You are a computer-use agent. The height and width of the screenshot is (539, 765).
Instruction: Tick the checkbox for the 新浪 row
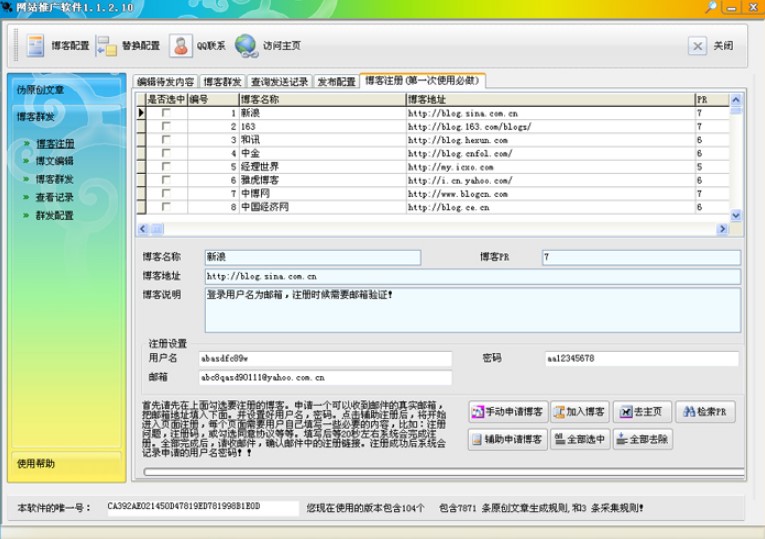(166, 113)
